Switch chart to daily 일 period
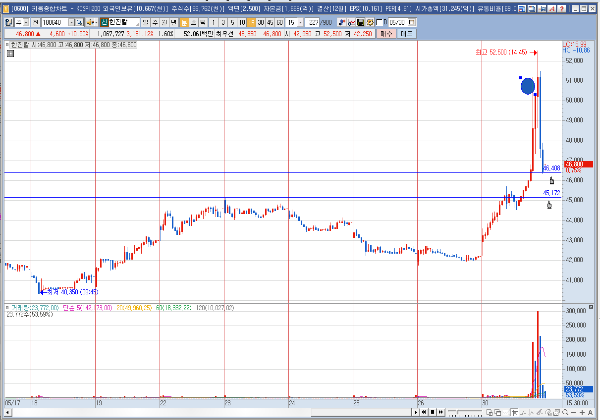 click(145, 23)
